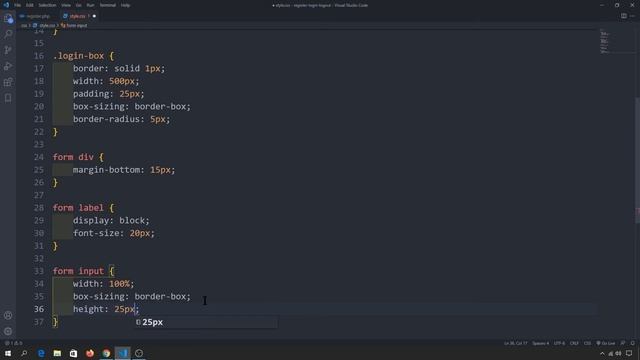Open the Accounts icon in activity bar
This screenshot has height=360, width=640.
(8, 315)
